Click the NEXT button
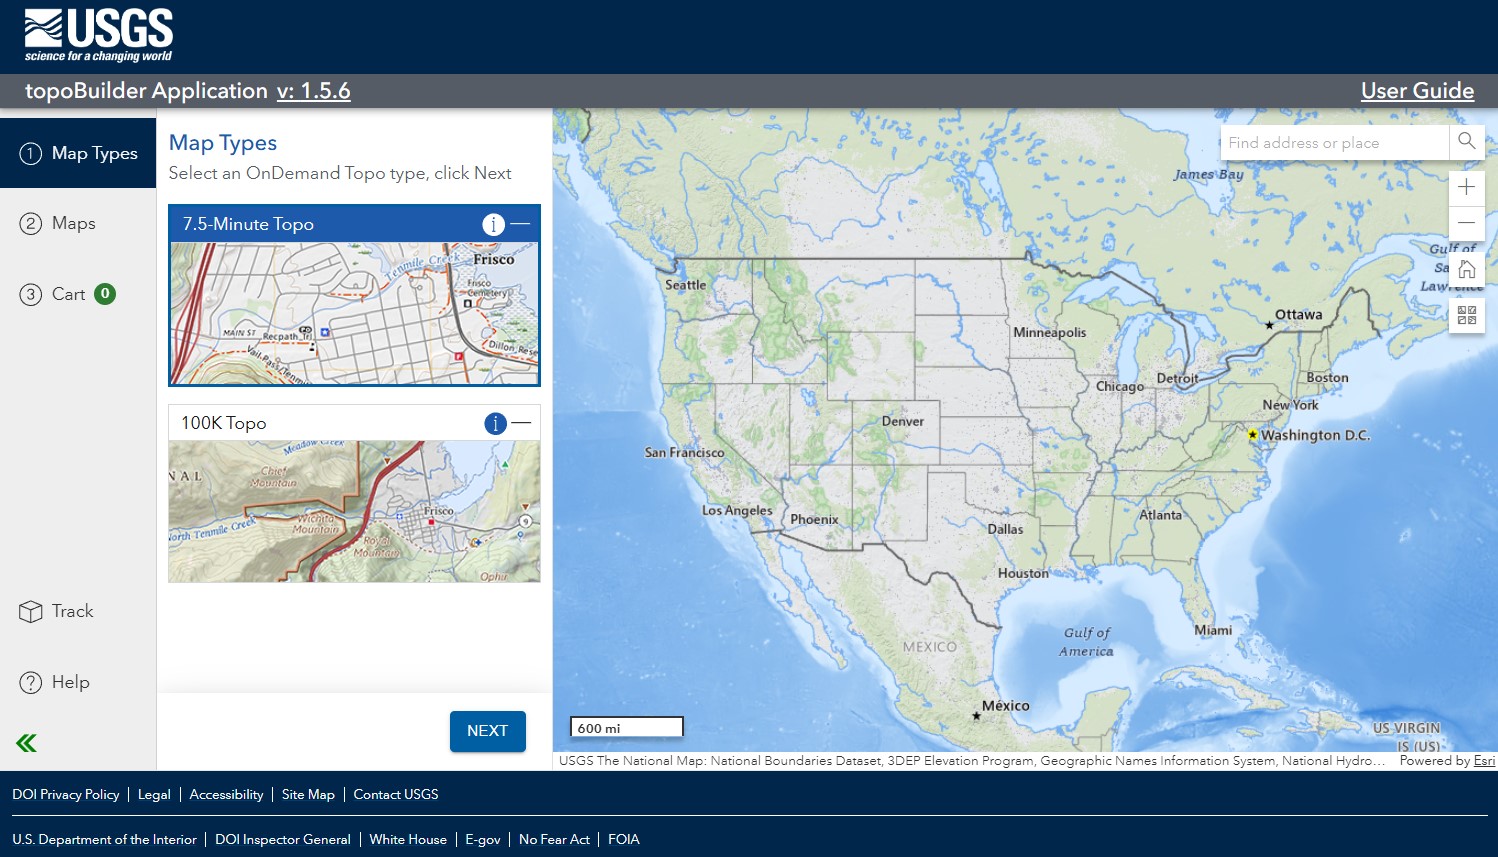 click(488, 731)
